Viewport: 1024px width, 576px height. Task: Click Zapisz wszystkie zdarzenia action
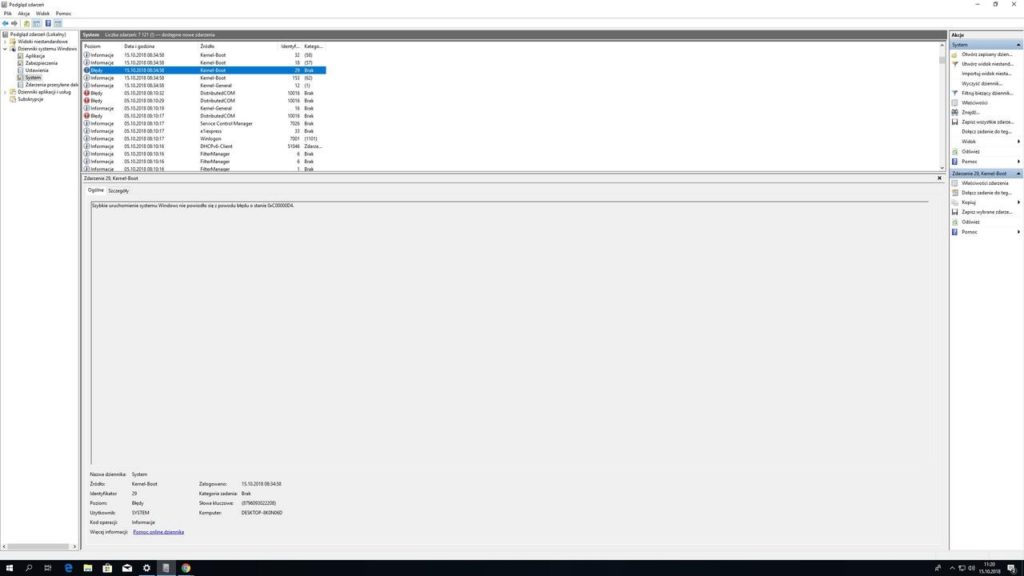(987, 122)
